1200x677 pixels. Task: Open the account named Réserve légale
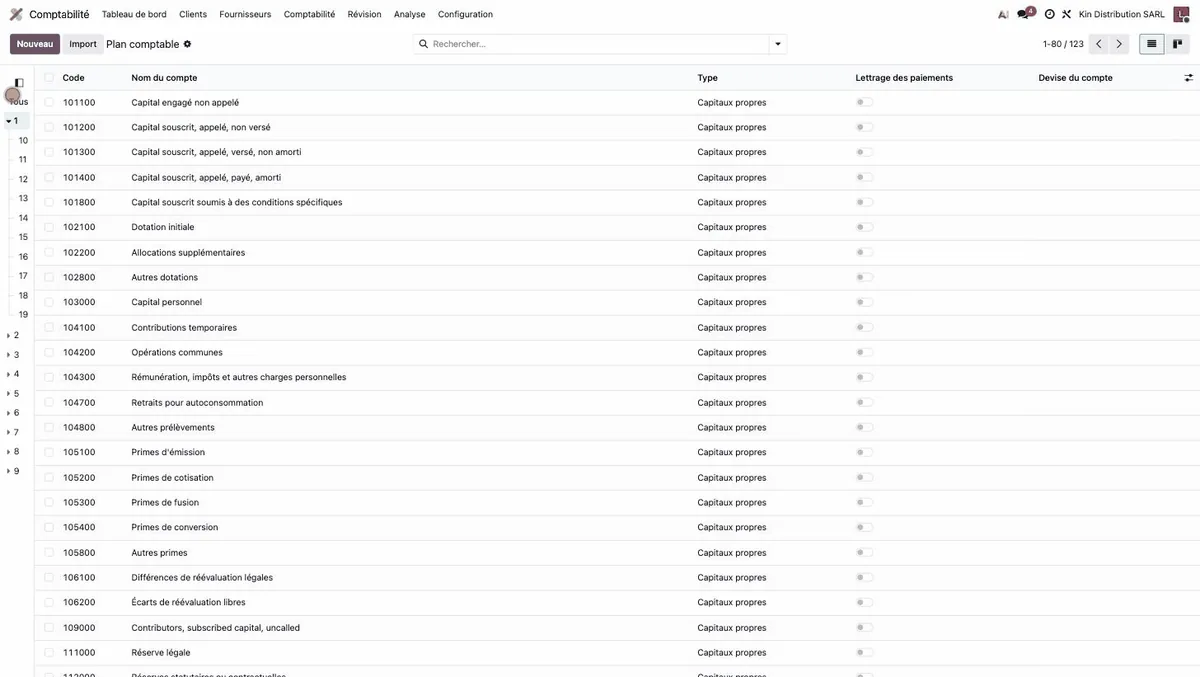point(161,652)
